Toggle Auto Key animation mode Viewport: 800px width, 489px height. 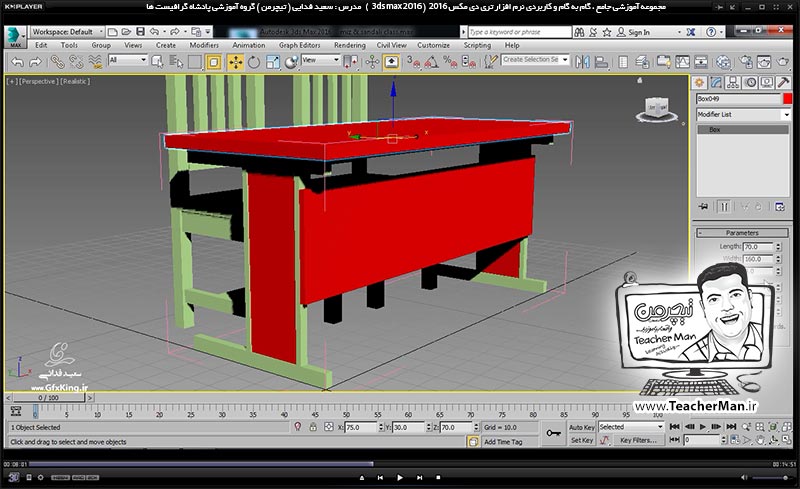(x=582, y=427)
